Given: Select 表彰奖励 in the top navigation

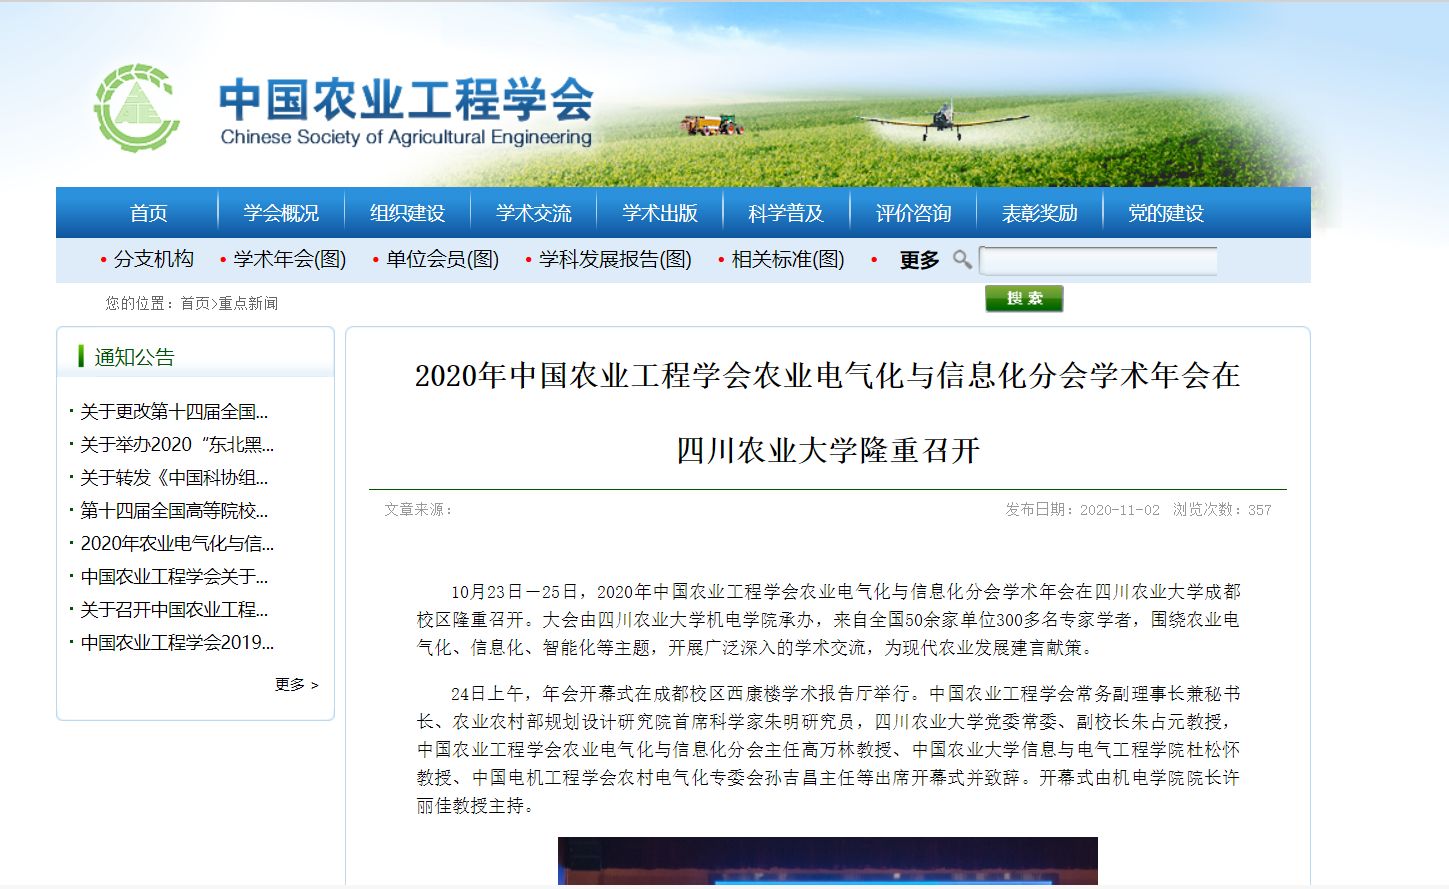Looking at the screenshot, I should (x=1040, y=213).
